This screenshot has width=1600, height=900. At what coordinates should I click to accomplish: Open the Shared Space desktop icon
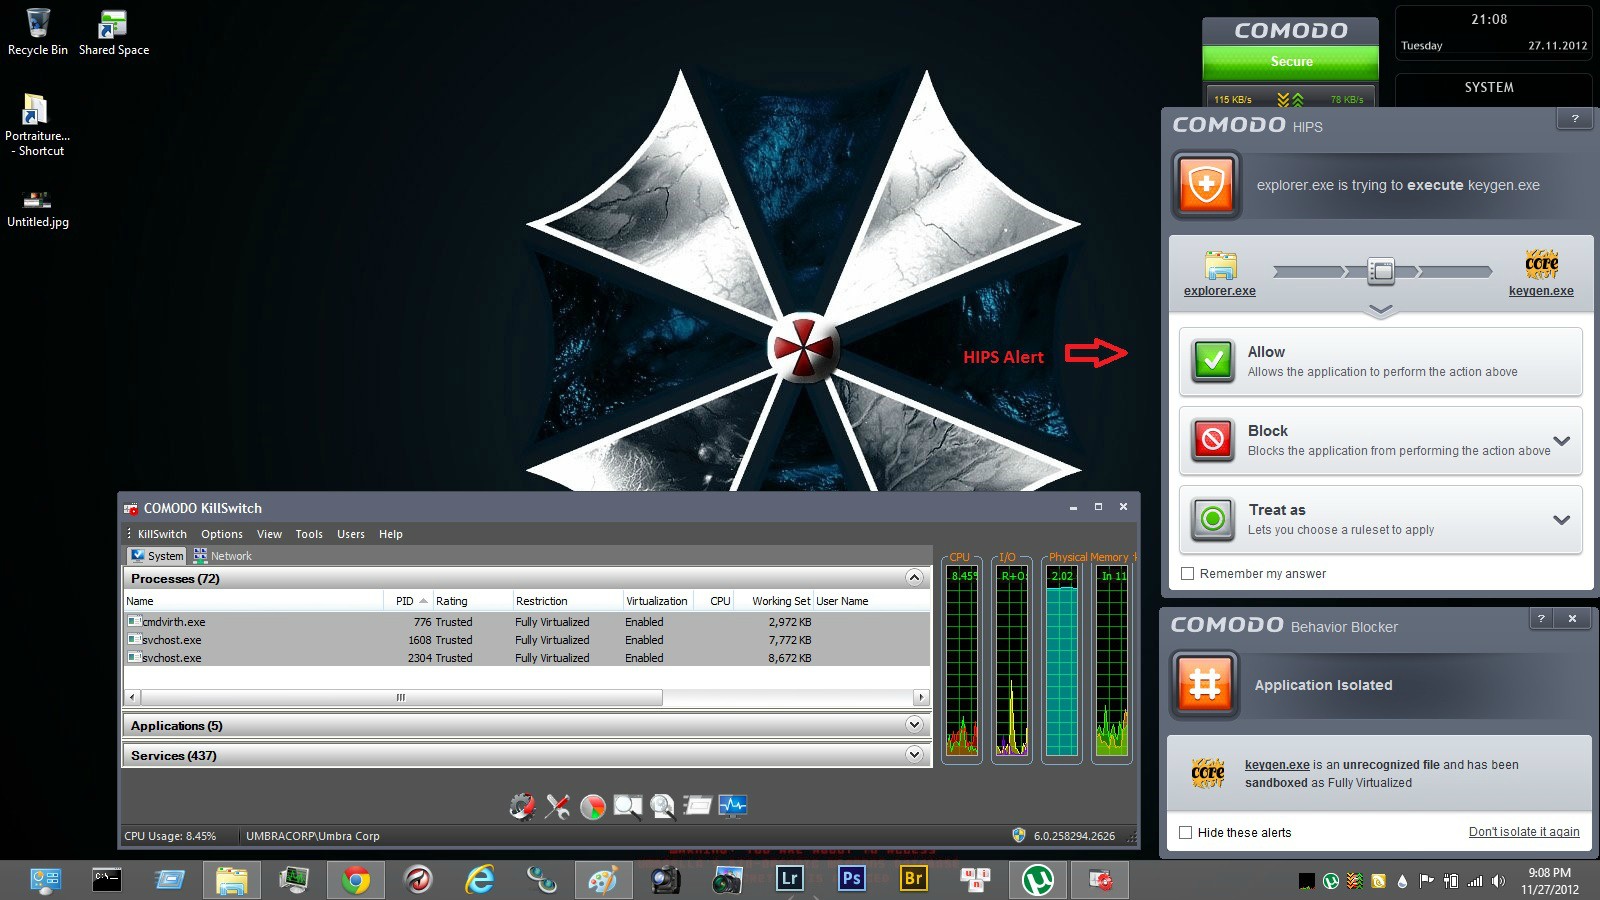coord(114,32)
